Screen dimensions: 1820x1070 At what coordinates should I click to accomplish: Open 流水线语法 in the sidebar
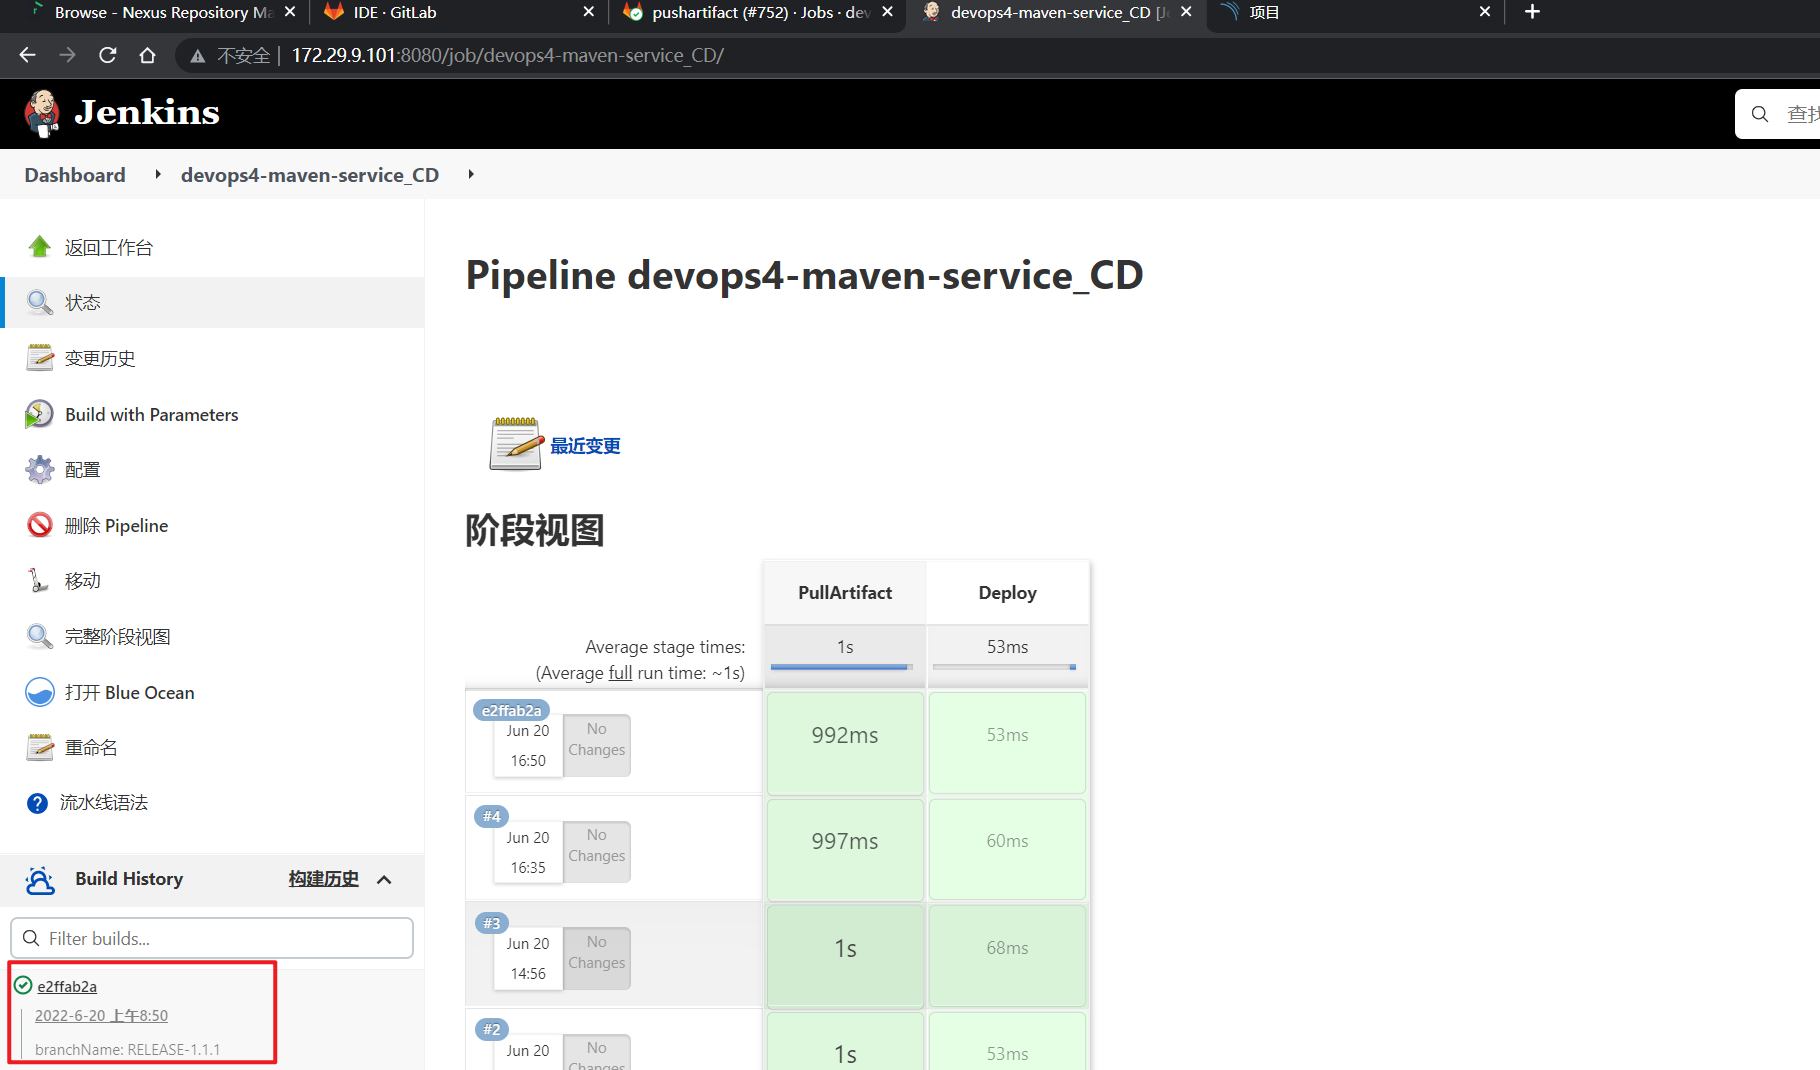click(104, 803)
